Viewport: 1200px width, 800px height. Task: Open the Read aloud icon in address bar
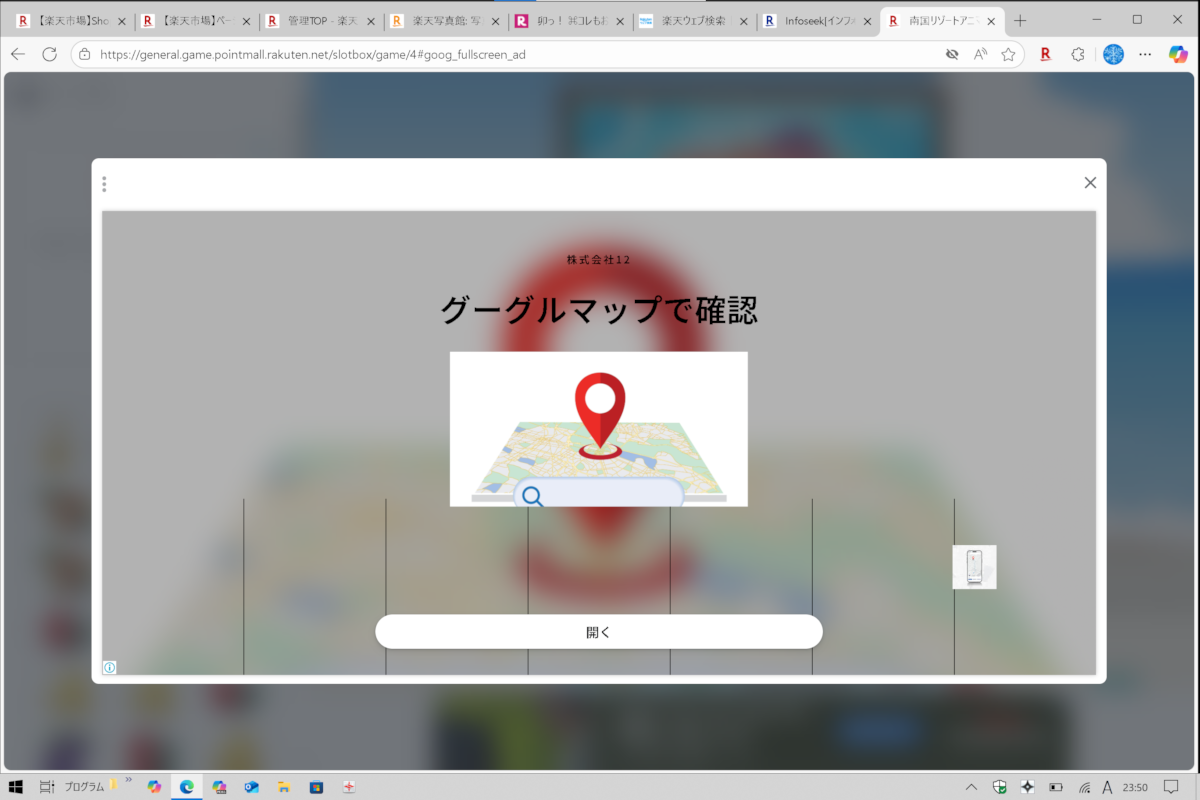coord(981,54)
